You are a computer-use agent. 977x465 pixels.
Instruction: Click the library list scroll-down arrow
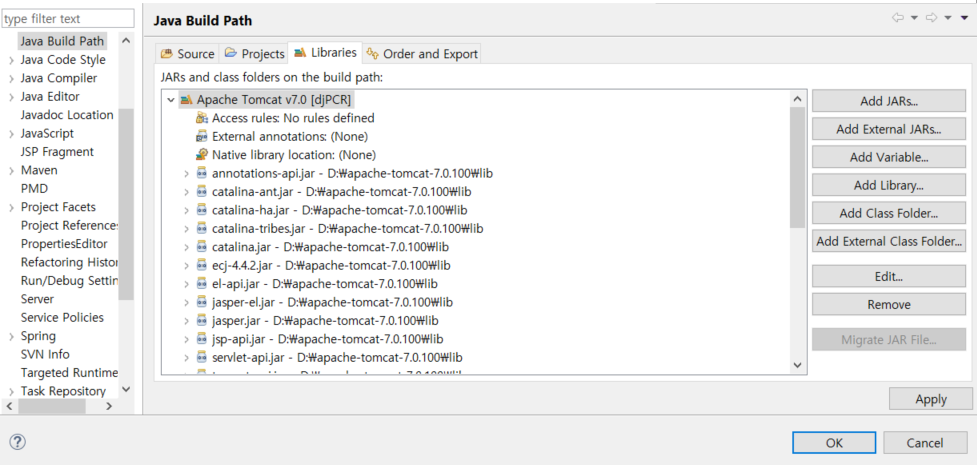(x=797, y=365)
